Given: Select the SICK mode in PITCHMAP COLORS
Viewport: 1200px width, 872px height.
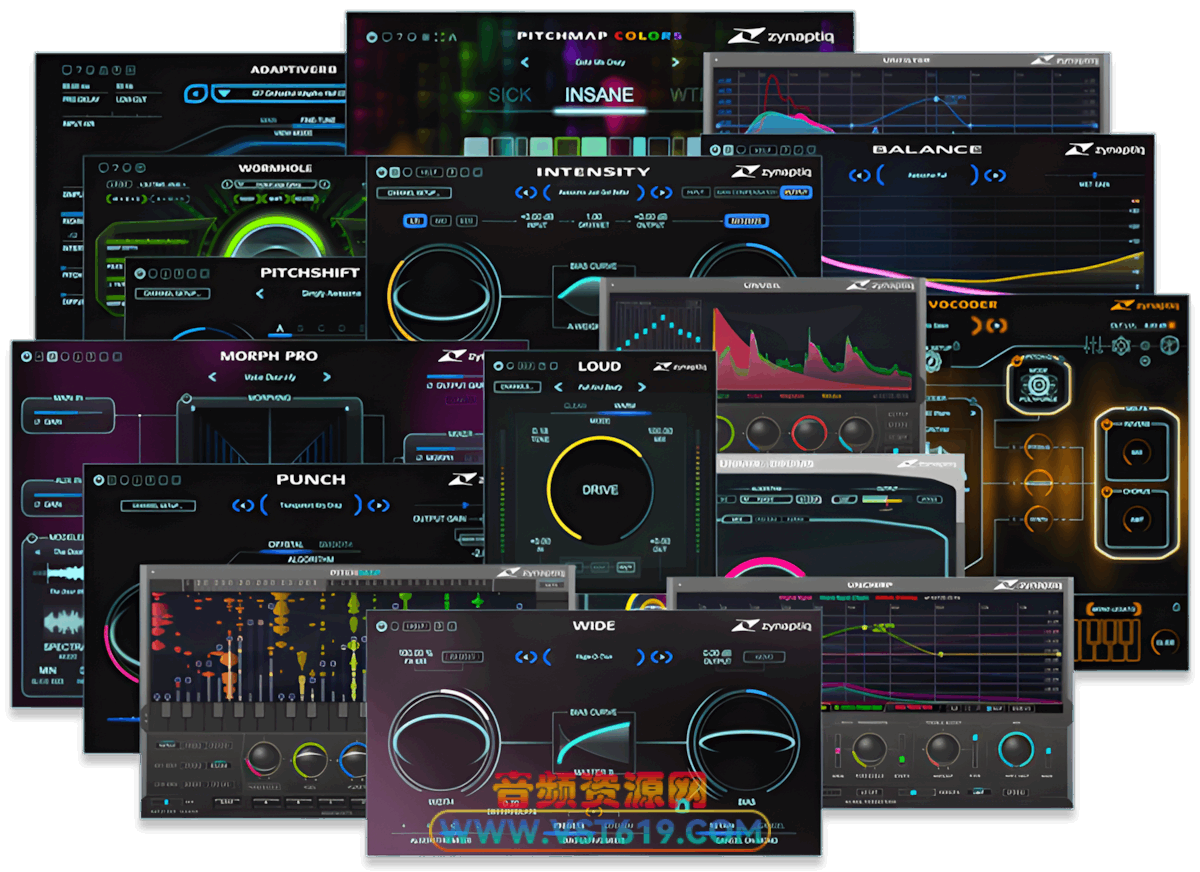Looking at the screenshot, I should tap(510, 96).
